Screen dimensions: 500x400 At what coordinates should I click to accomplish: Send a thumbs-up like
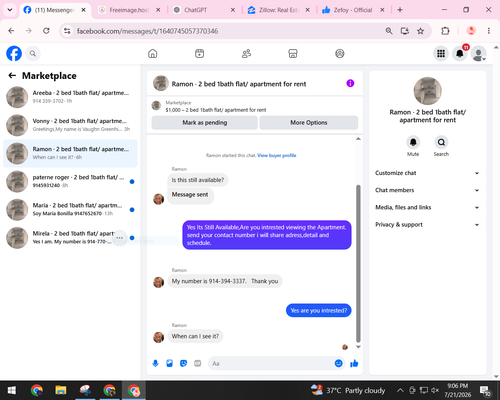point(354,363)
